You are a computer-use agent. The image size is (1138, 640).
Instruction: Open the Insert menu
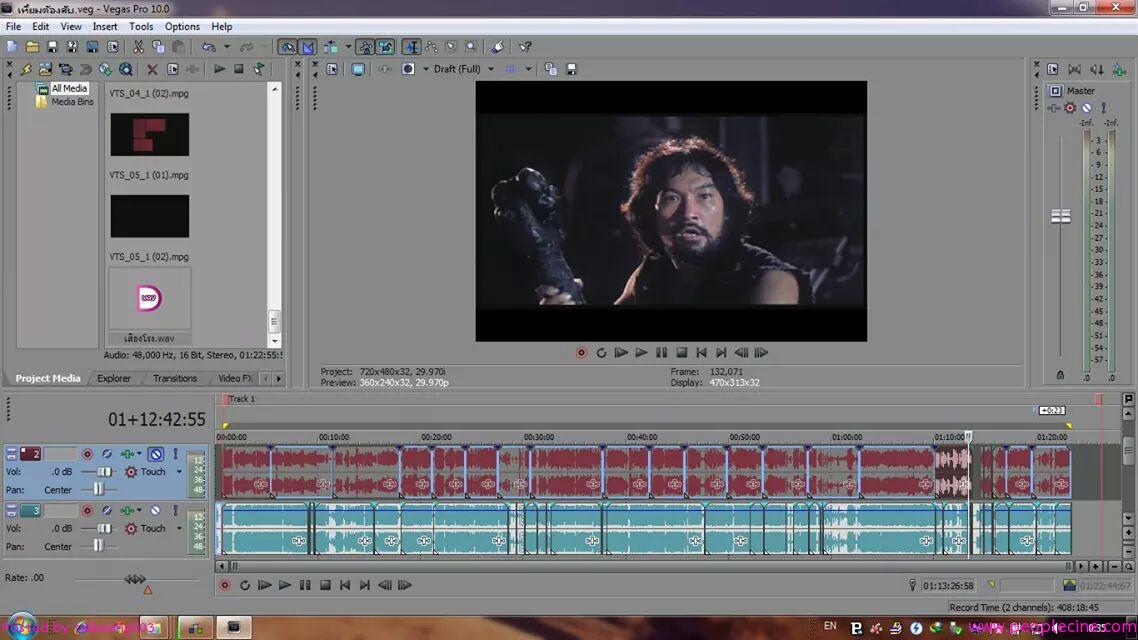coord(105,26)
